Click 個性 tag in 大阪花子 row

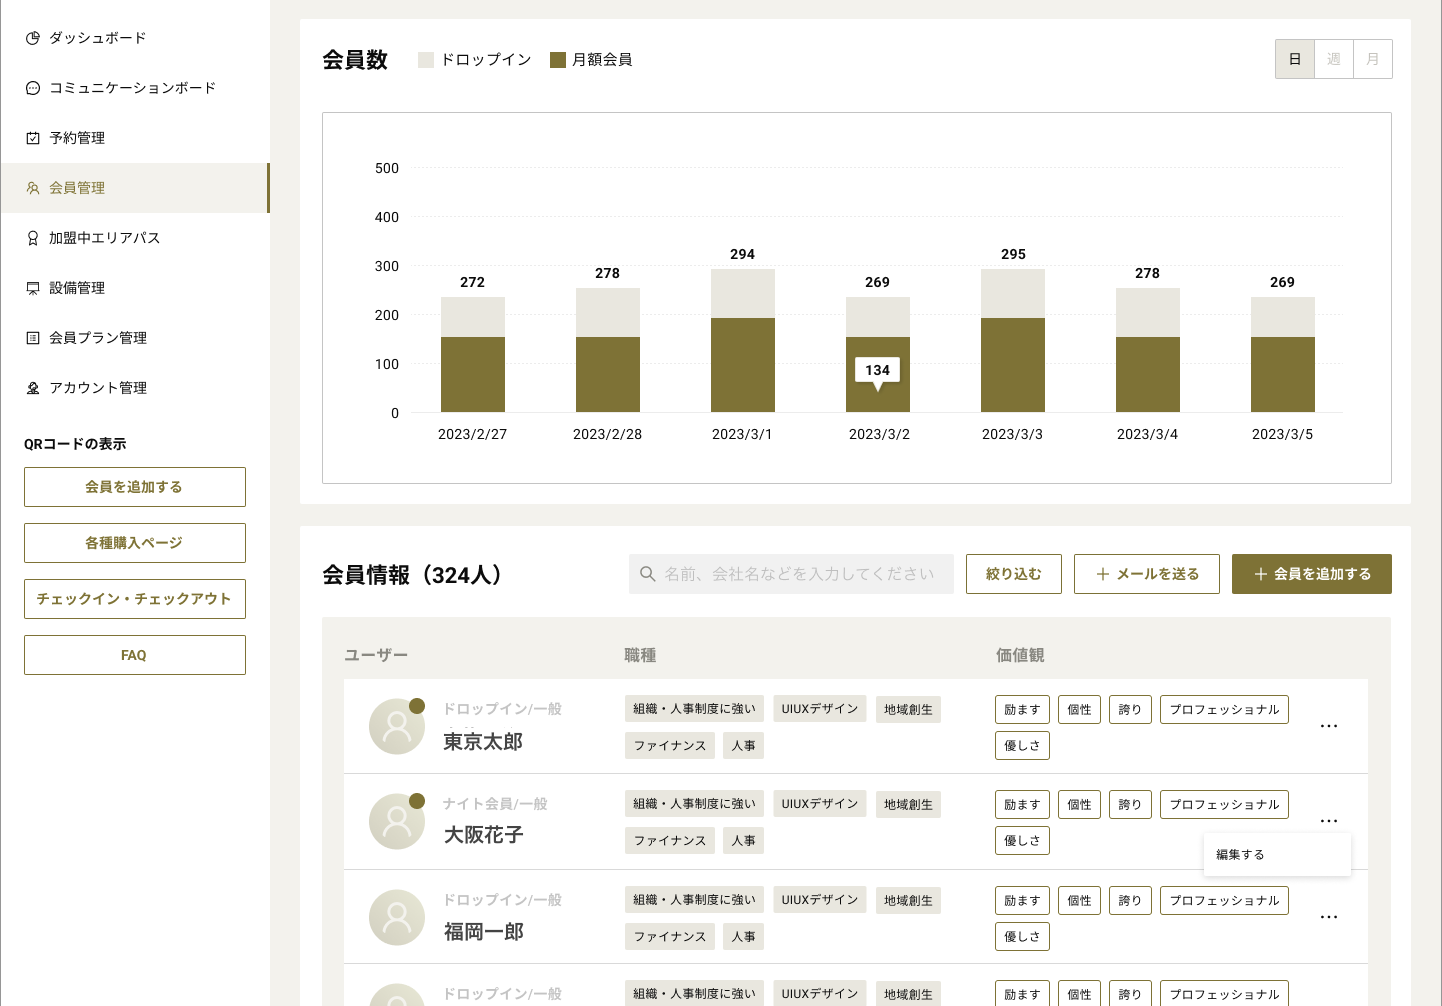tap(1079, 805)
